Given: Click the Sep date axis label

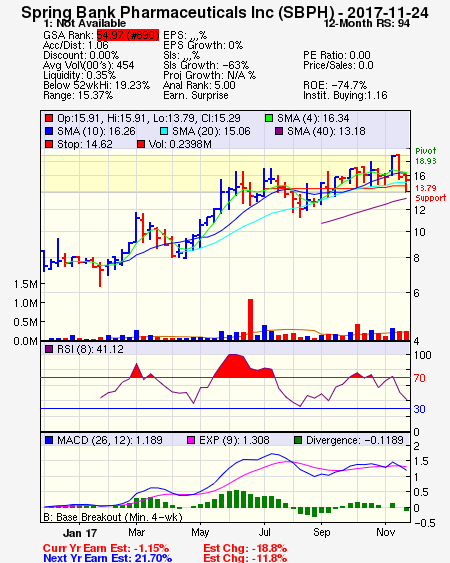Looking at the screenshot, I should coord(321,532).
